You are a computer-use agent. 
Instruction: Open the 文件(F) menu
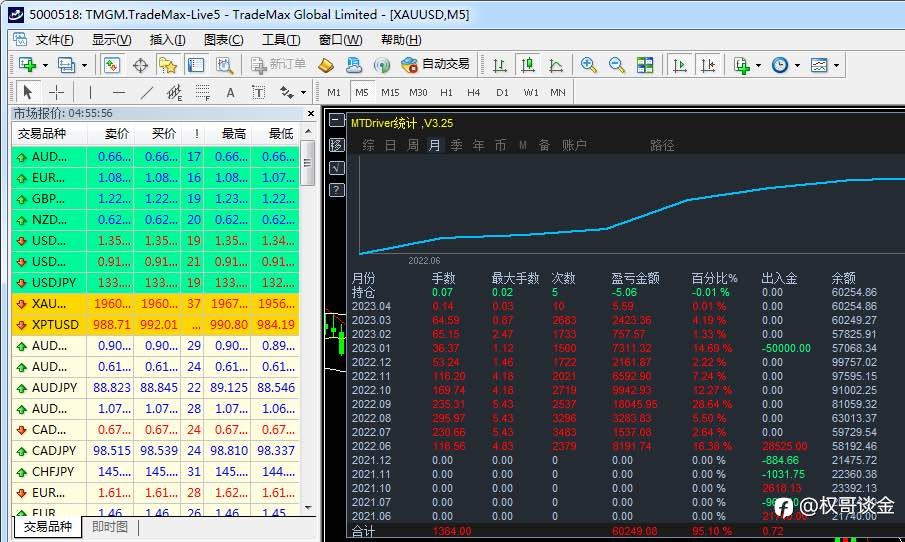[x=55, y=40]
